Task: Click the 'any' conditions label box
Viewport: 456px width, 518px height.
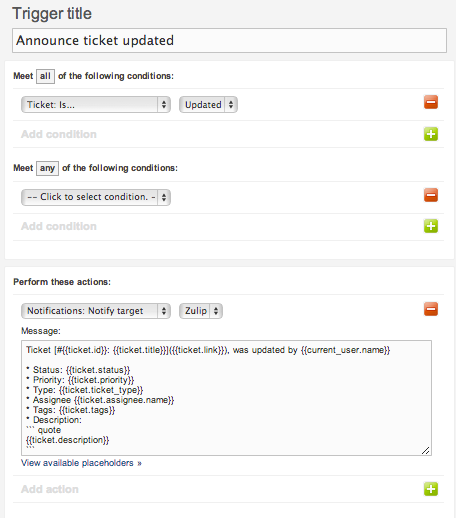Action: [x=47, y=168]
